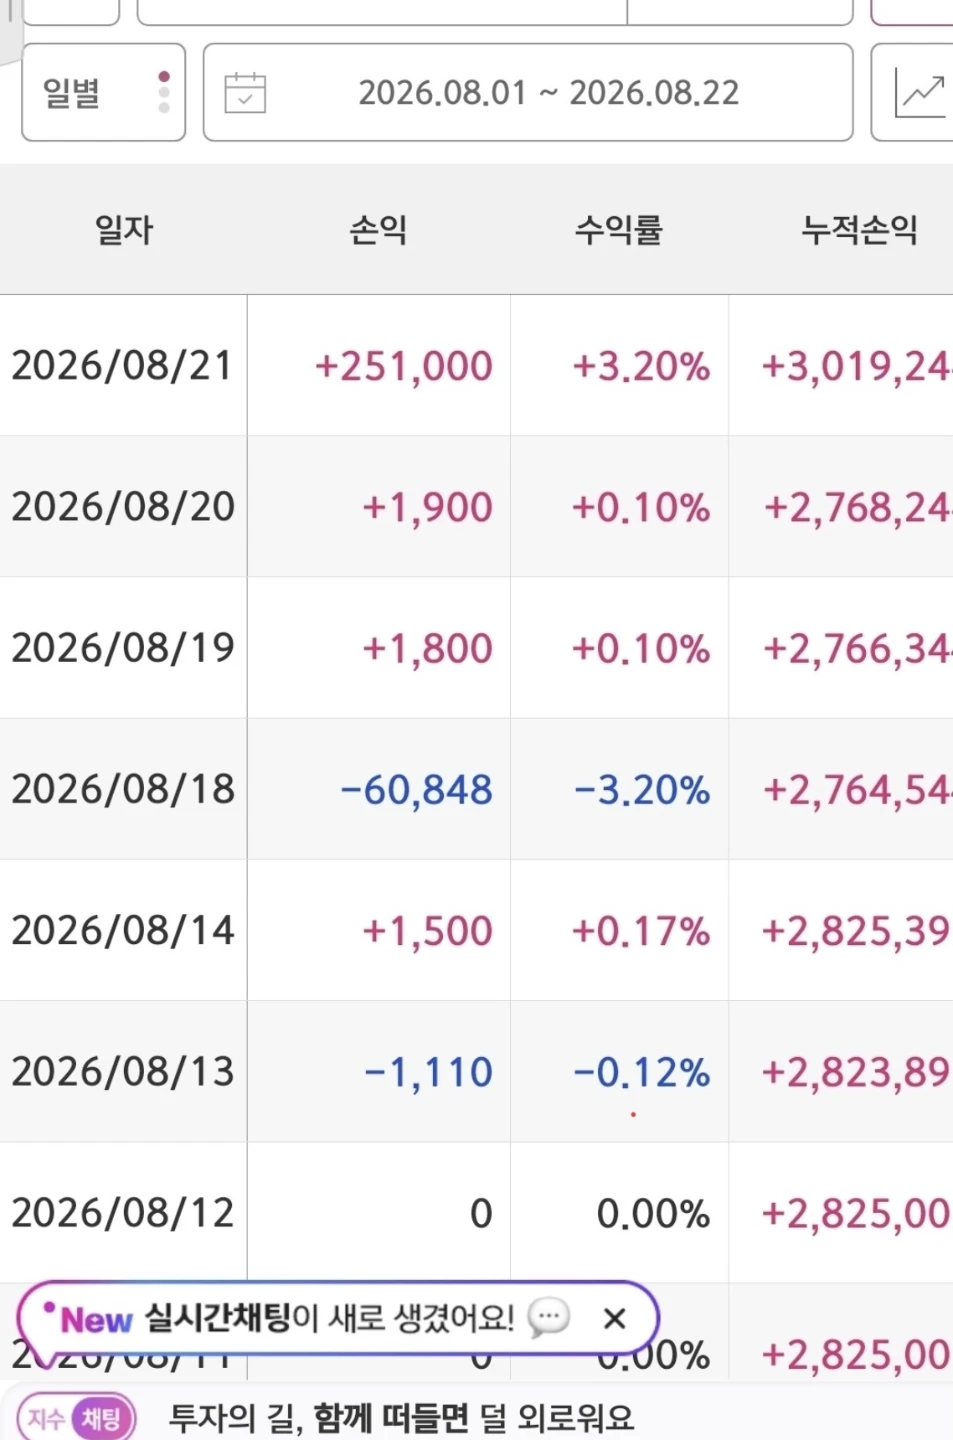Sort by the 손익 column header

378,229
